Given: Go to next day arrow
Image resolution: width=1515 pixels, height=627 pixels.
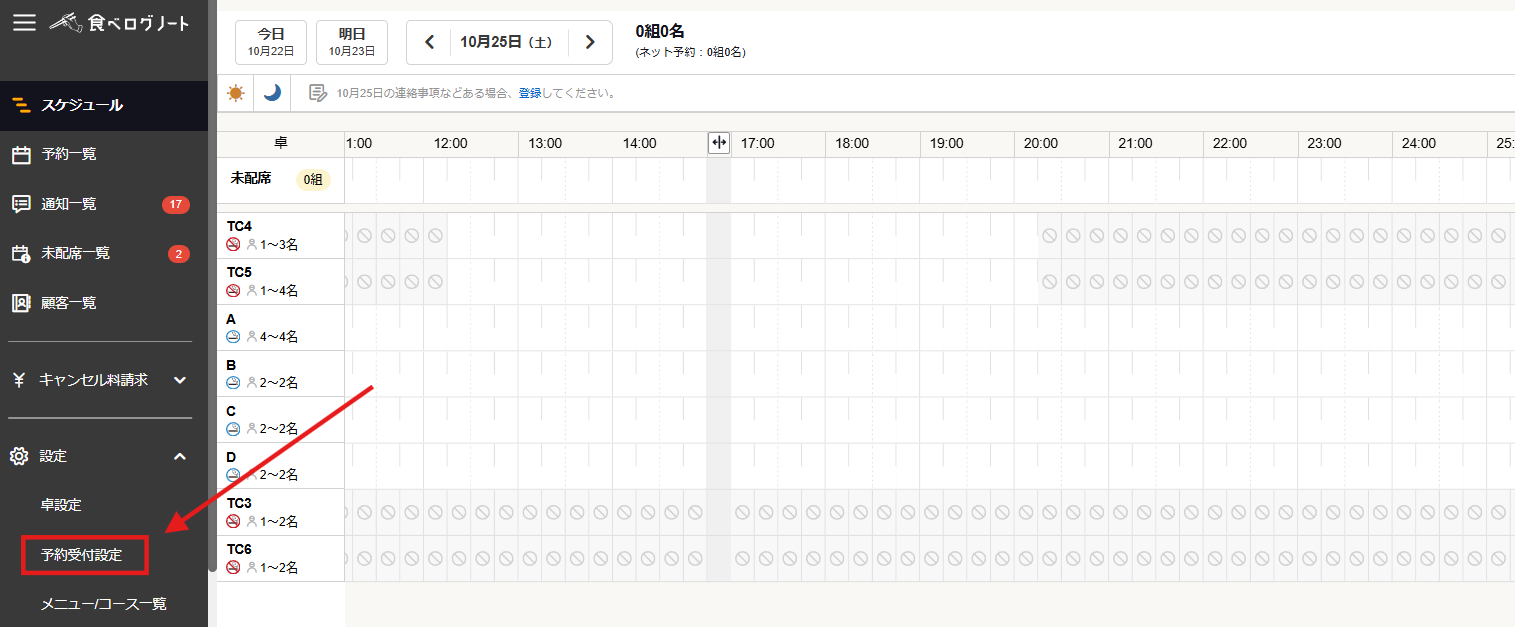Looking at the screenshot, I should tap(590, 42).
